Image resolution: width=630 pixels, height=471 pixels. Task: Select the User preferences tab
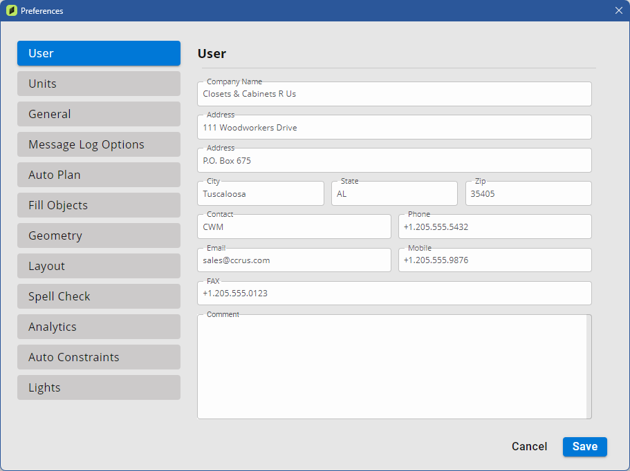coord(99,53)
